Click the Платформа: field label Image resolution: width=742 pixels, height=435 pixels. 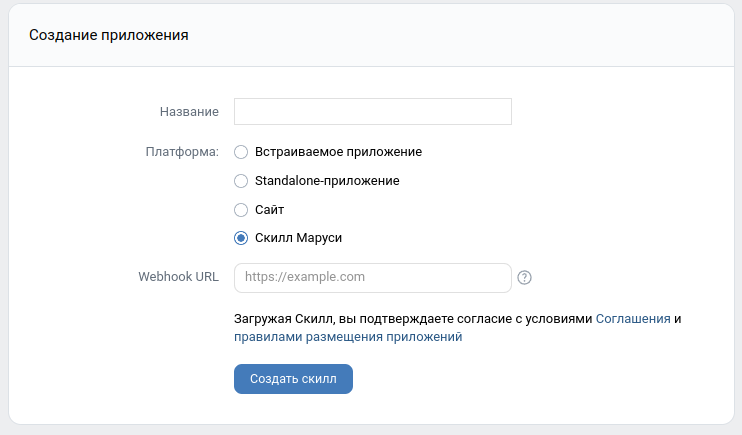(182, 152)
